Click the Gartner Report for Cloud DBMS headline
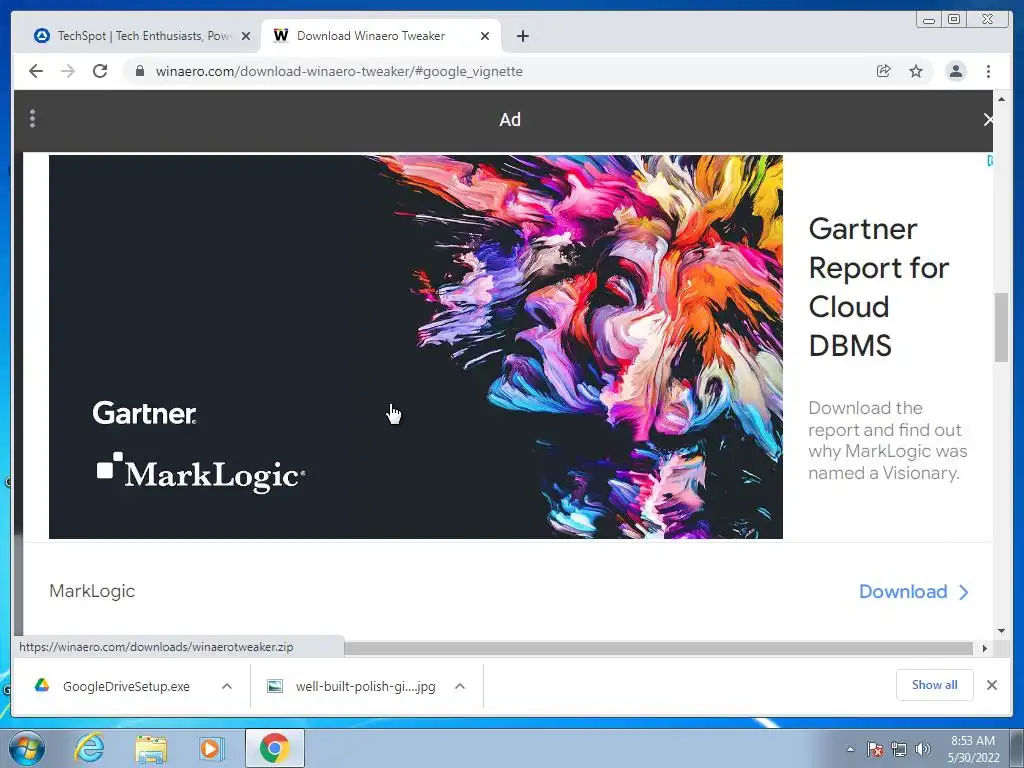The height and width of the screenshot is (768, 1024). tap(878, 287)
